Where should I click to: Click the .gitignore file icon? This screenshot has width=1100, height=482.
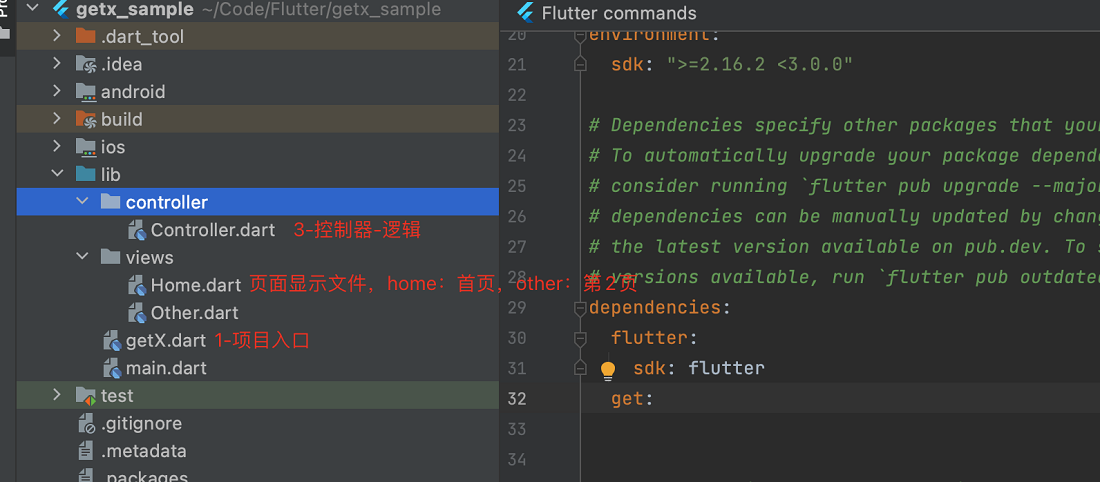pos(87,424)
